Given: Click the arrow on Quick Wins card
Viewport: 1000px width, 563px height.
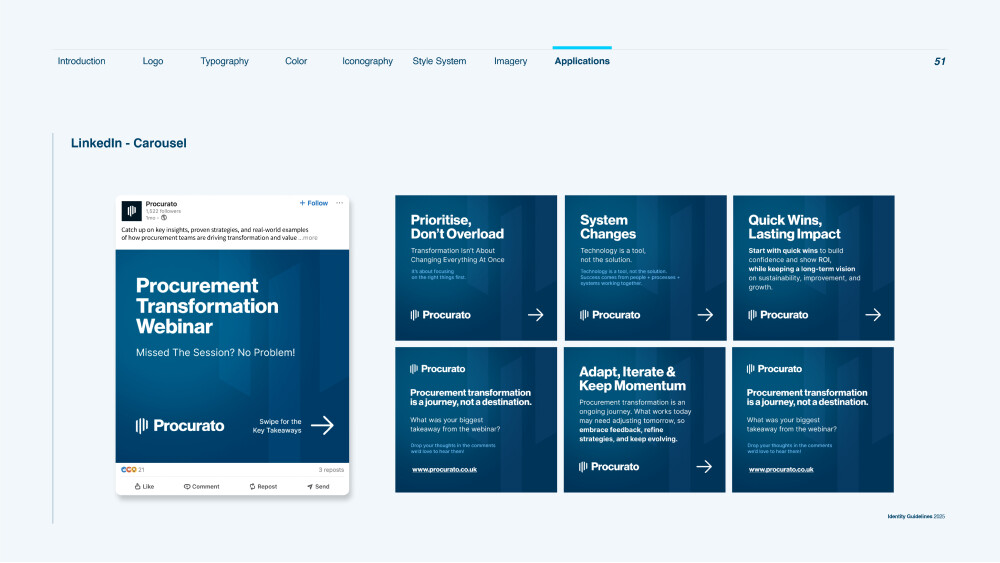Looking at the screenshot, I should point(873,315).
